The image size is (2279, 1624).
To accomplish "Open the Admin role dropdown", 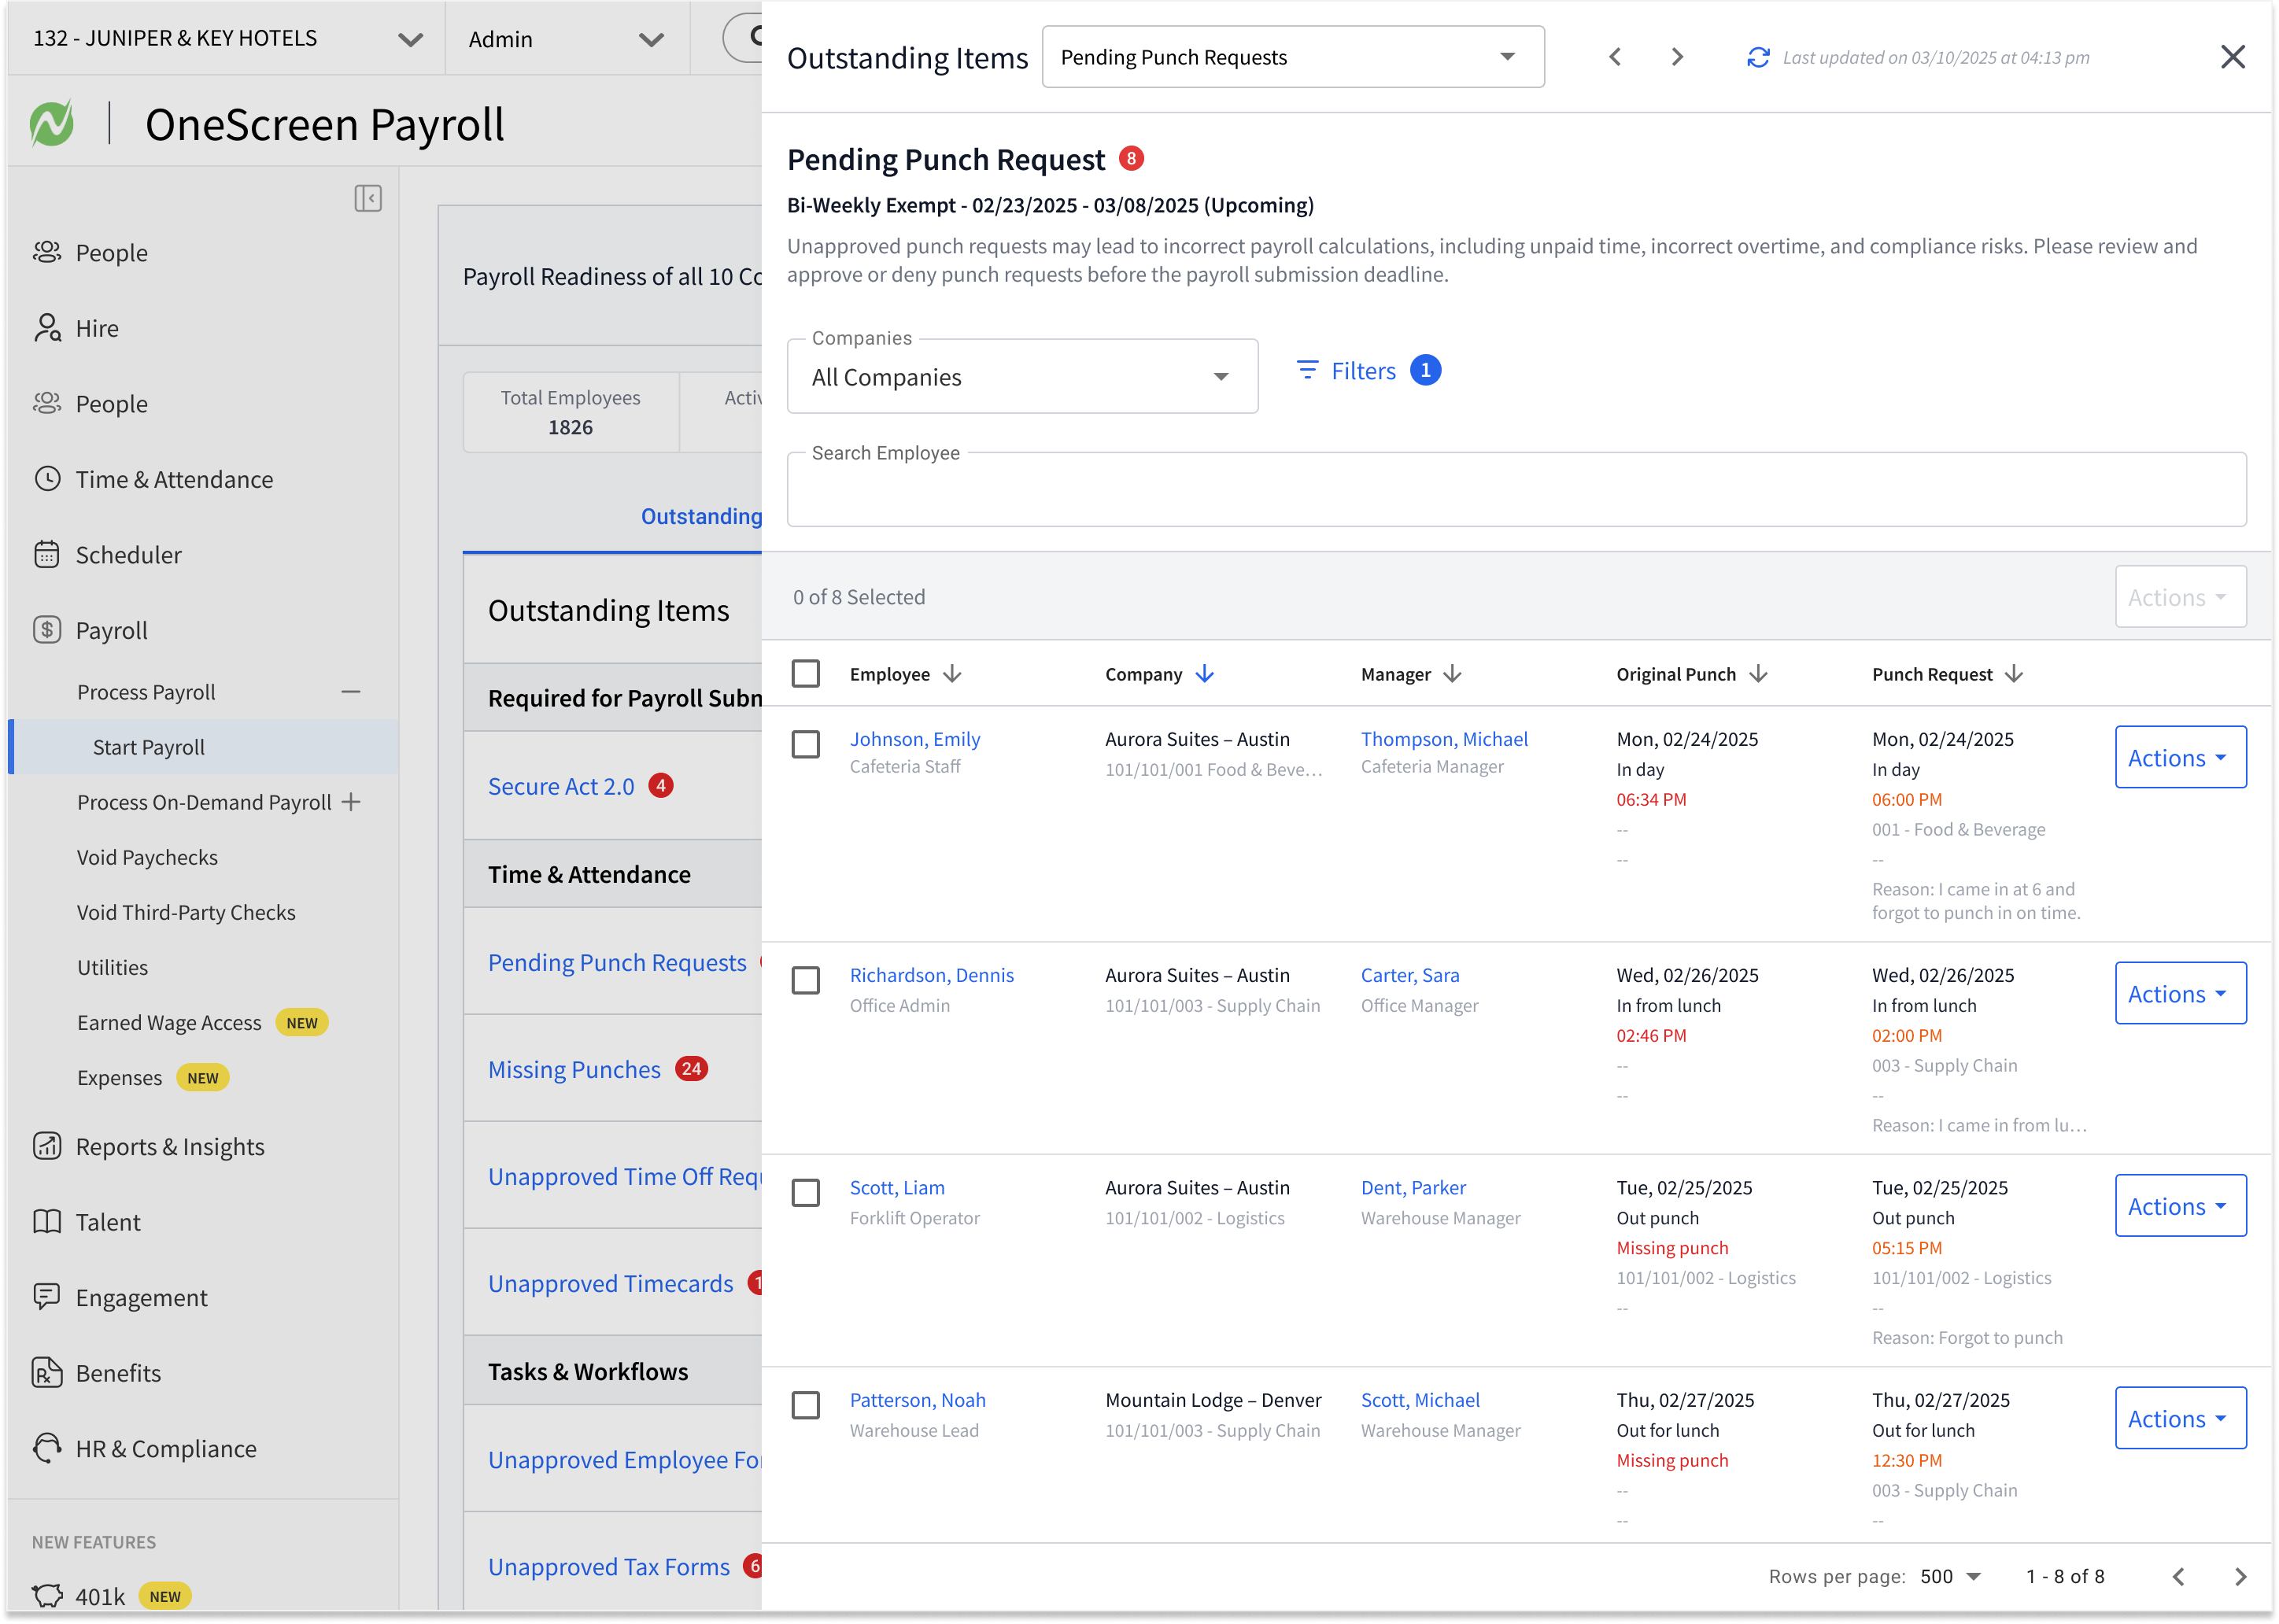I will [567, 39].
